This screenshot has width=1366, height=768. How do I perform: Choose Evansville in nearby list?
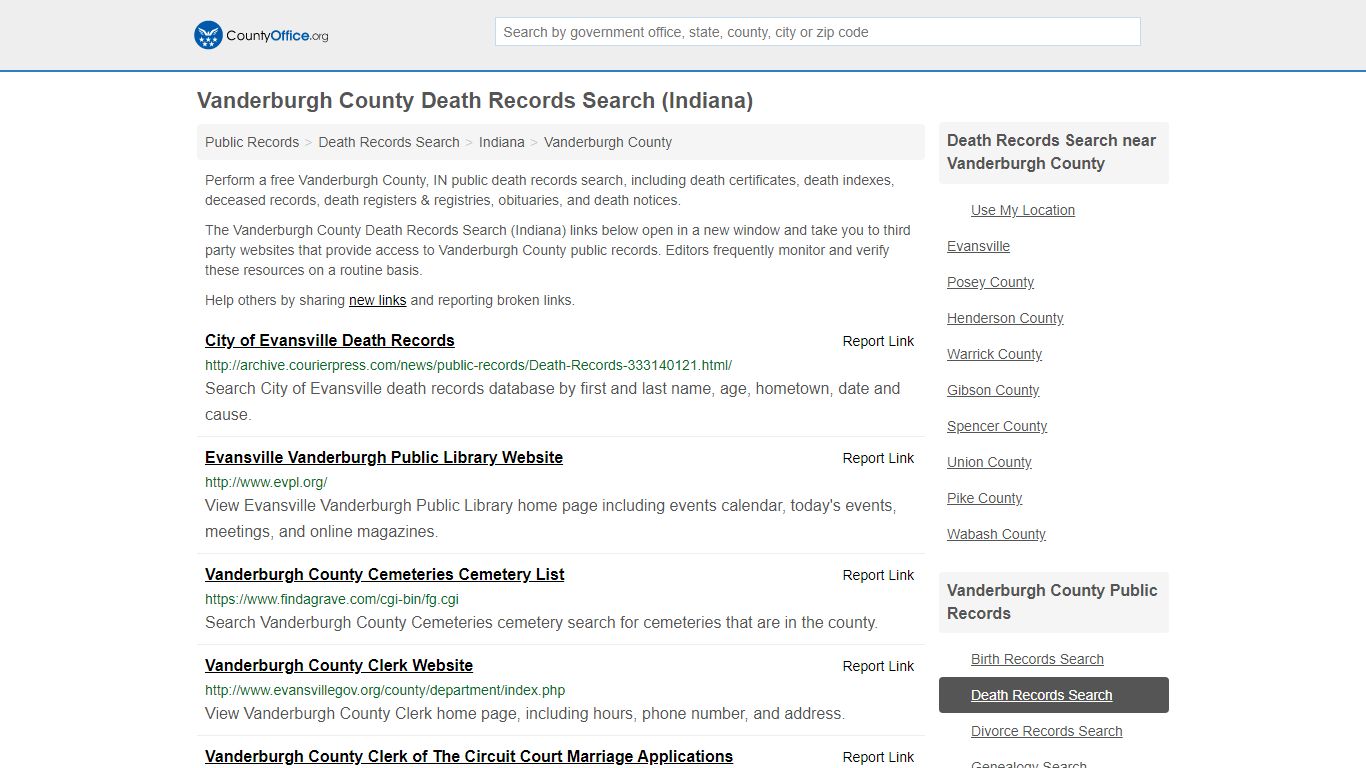978,246
